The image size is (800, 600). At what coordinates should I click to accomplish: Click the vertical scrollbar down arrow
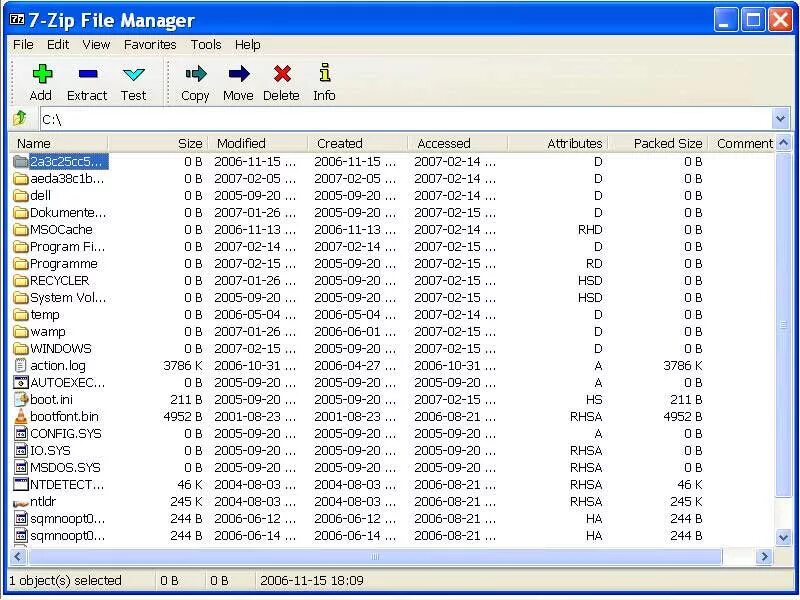pyautogui.click(x=784, y=537)
